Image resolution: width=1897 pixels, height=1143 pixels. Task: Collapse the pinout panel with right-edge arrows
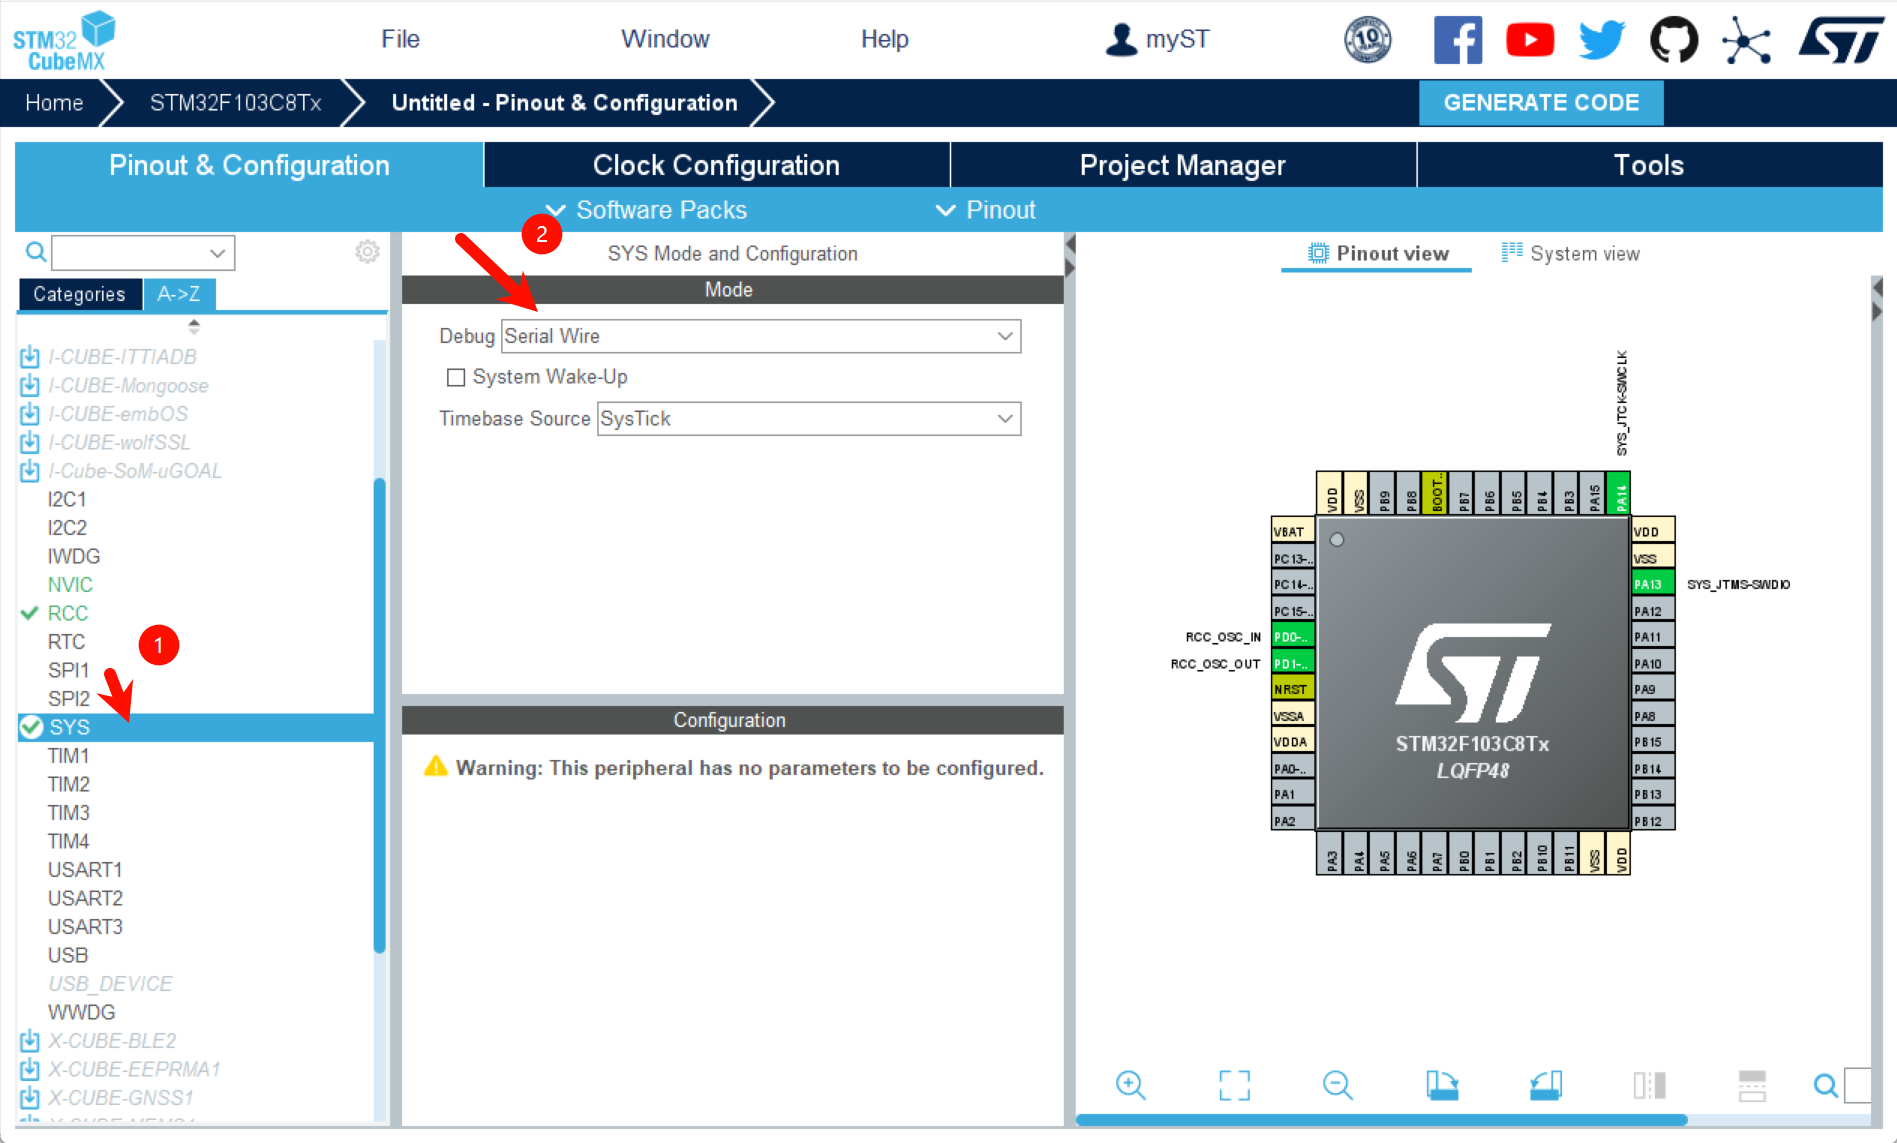point(1877,300)
